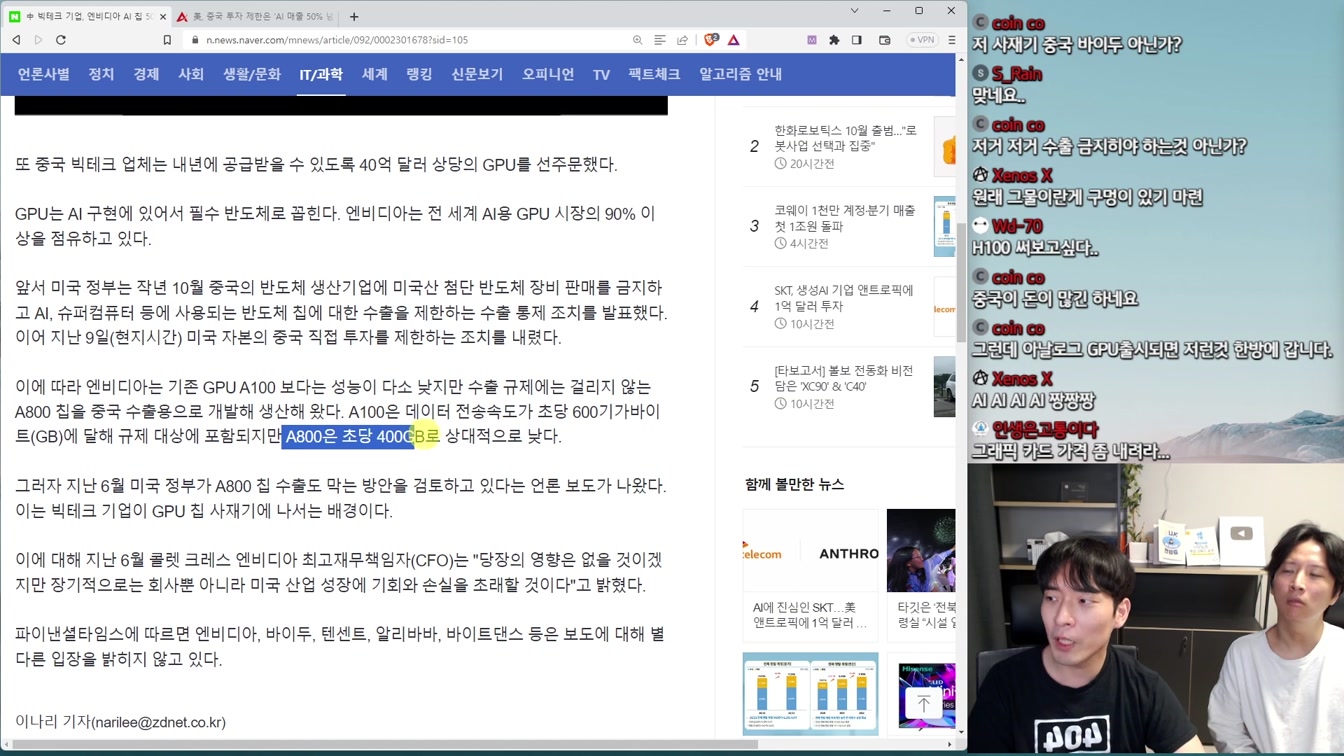Open the thumbnail beside the 코웨이 article
The width and height of the screenshot is (1344, 756).
coord(945,226)
